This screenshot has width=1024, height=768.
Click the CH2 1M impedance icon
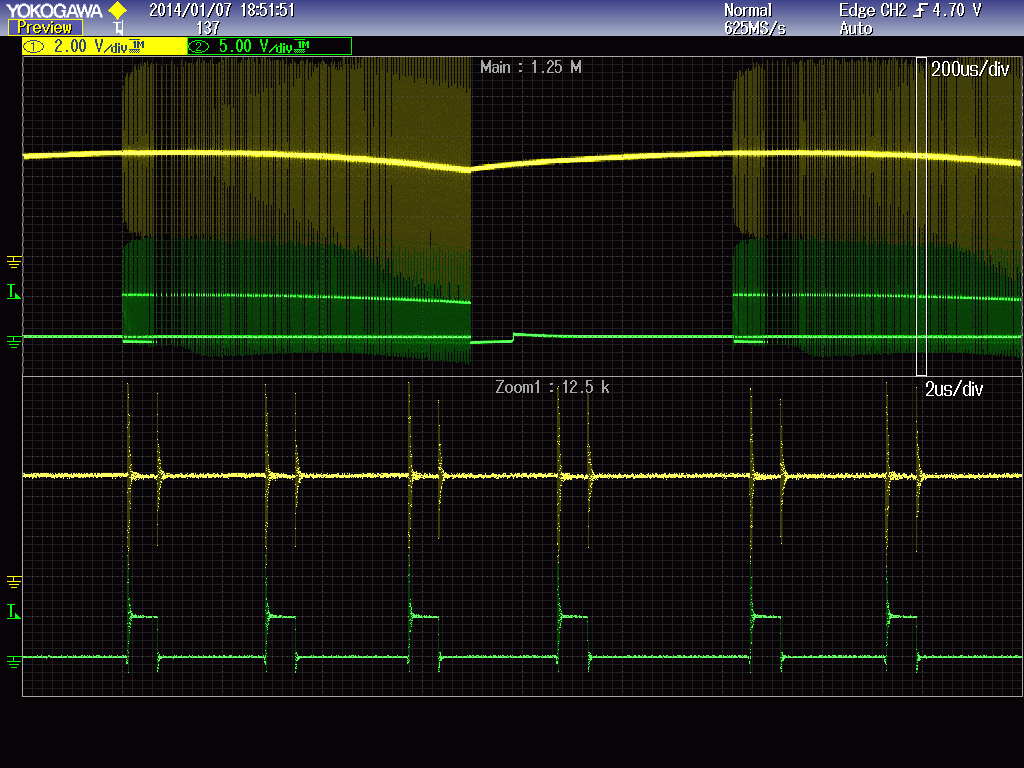point(302,46)
